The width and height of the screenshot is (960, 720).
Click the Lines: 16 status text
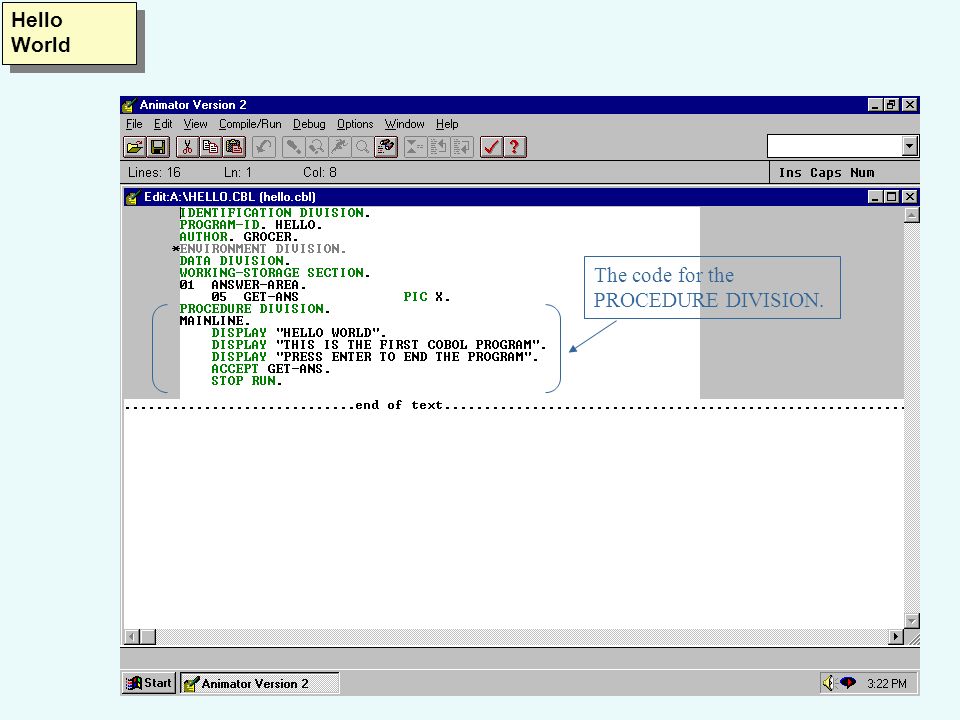[154, 173]
